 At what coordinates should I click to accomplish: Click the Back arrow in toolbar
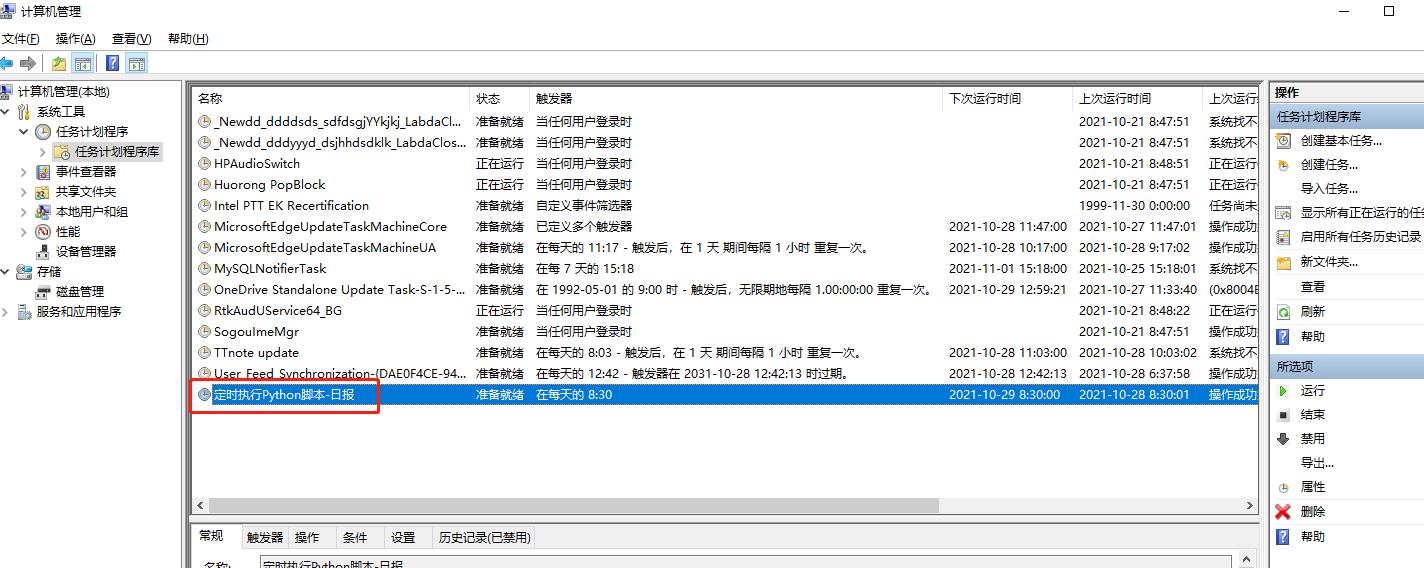coord(6,64)
